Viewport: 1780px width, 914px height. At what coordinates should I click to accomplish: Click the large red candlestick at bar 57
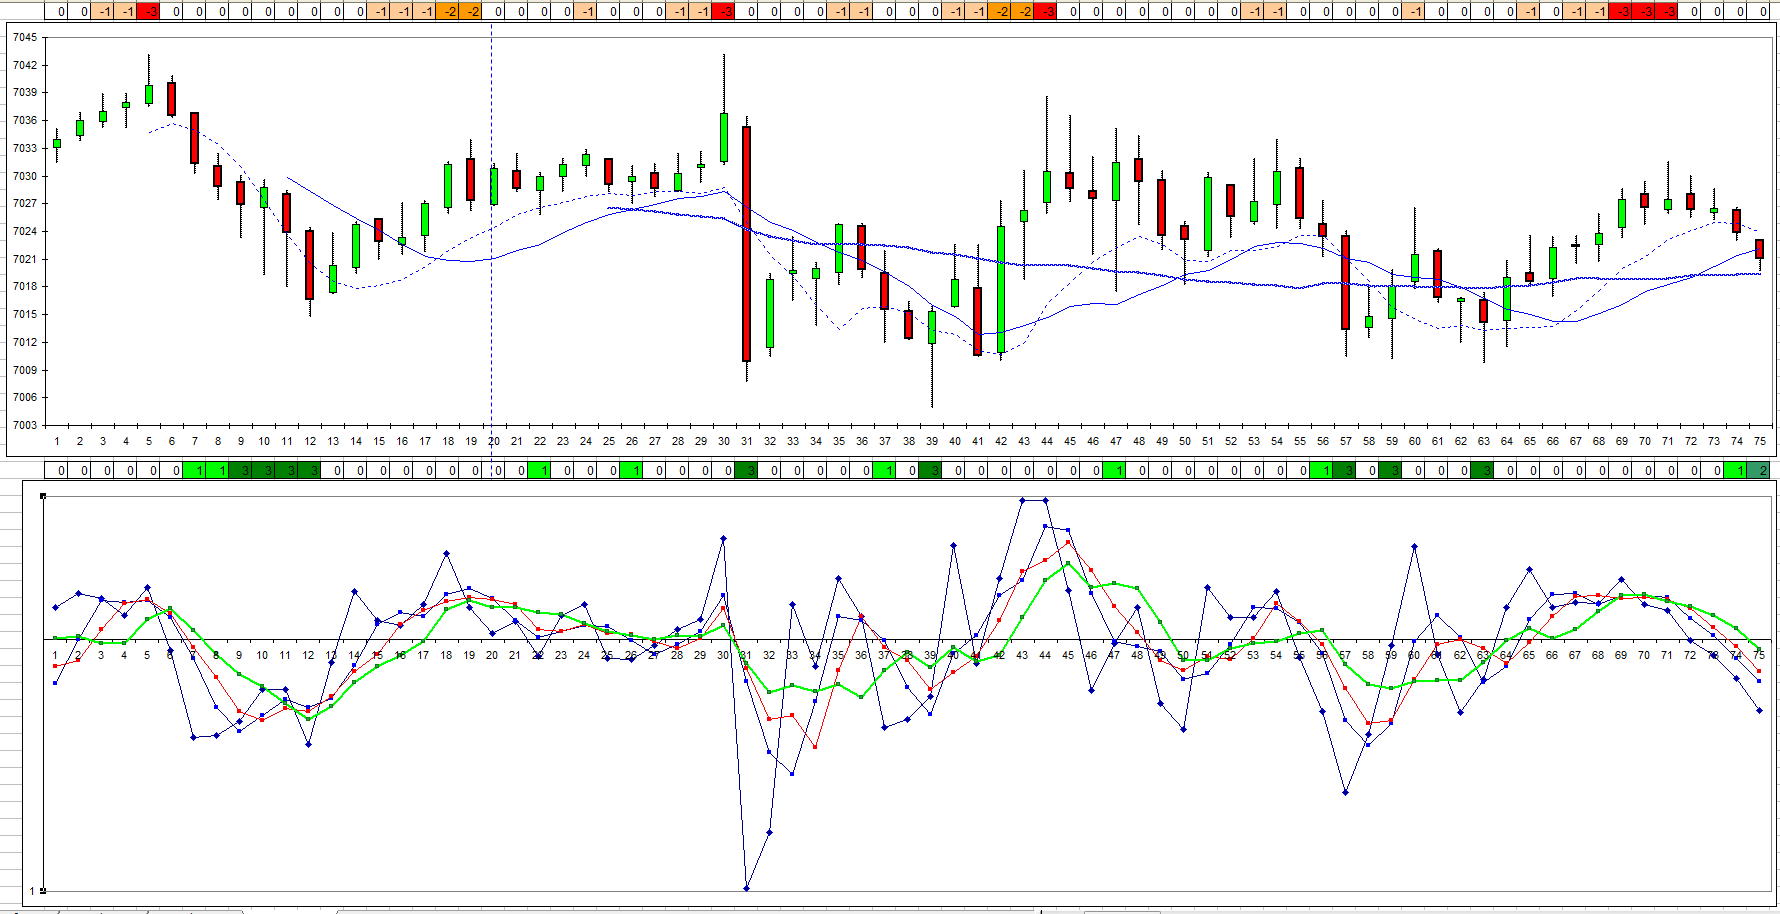(x=1345, y=282)
